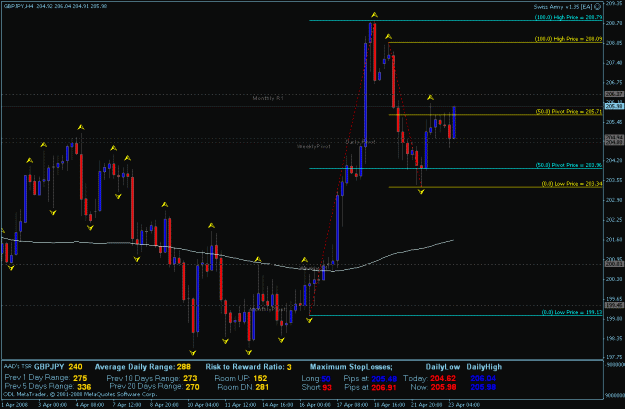Click the 'GBPJPY' symbol in info panel

[49, 367]
